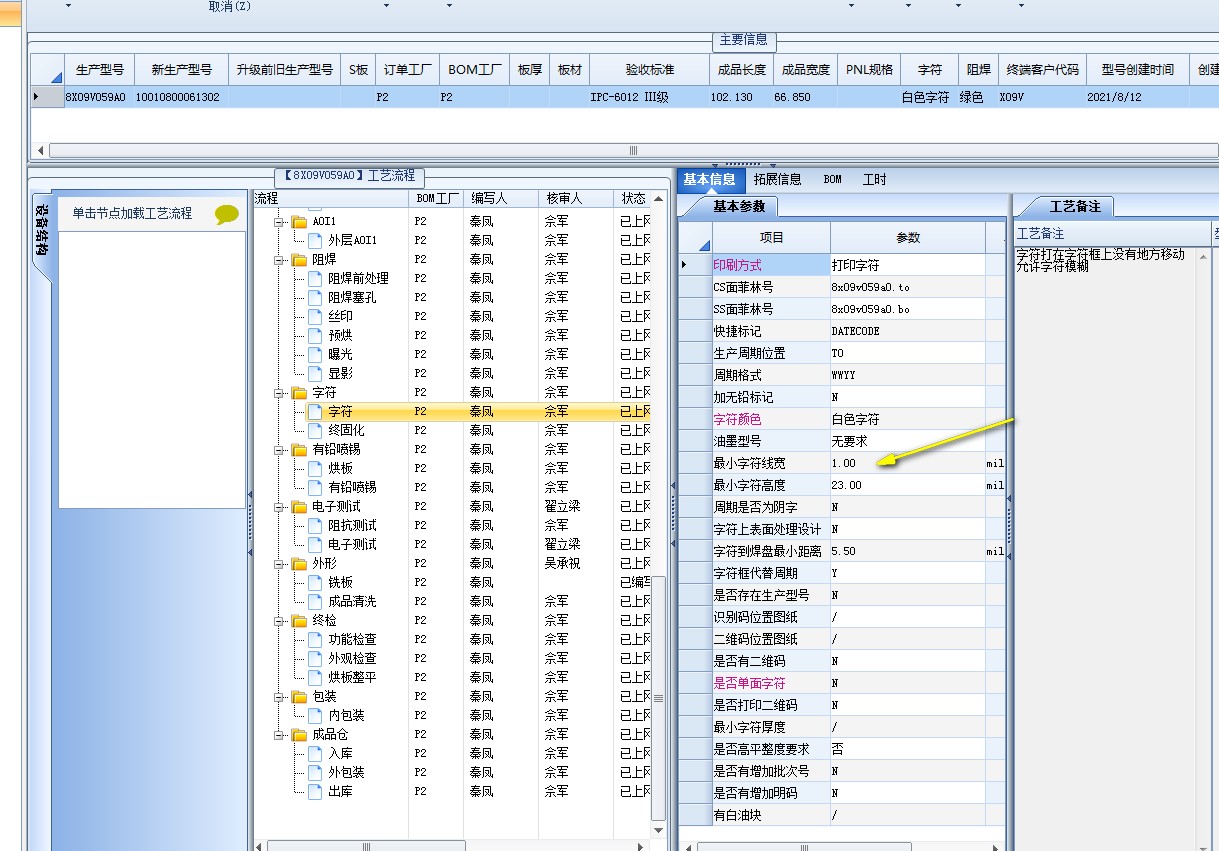Collapse the 电子测试 folder node
The width and height of the screenshot is (1219, 851).
pos(279,506)
